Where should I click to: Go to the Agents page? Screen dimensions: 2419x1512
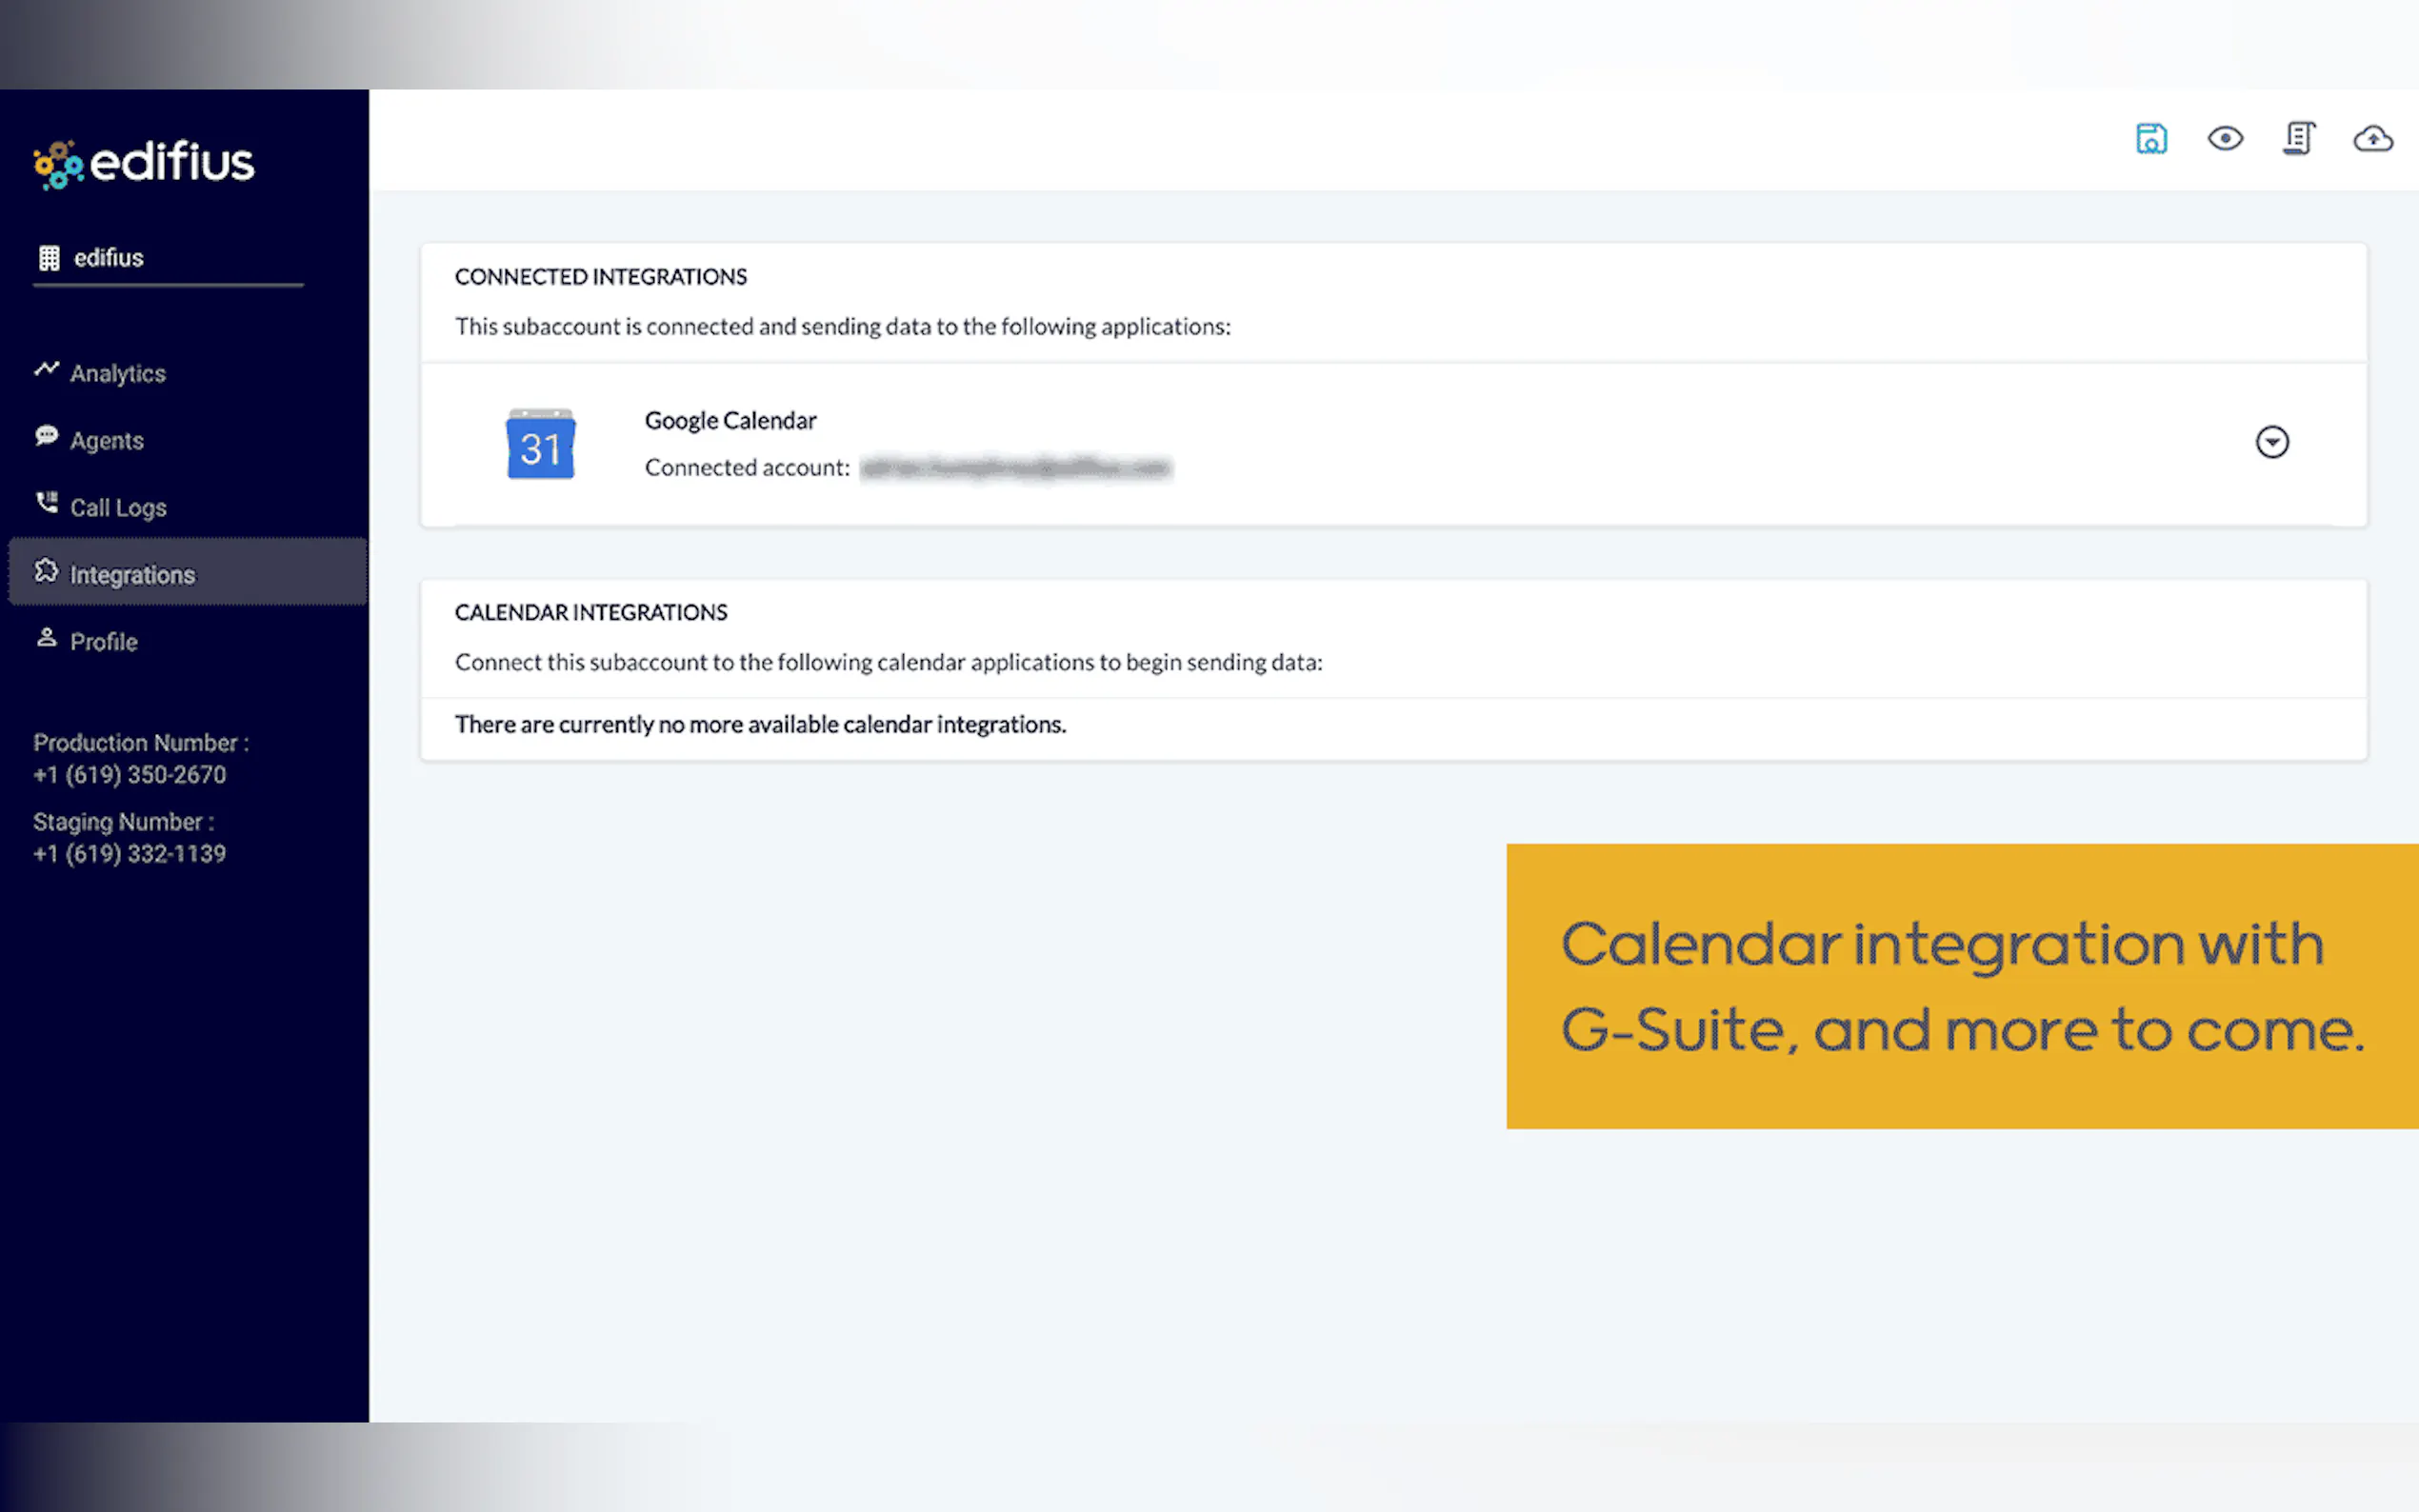pyautogui.click(x=106, y=441)
